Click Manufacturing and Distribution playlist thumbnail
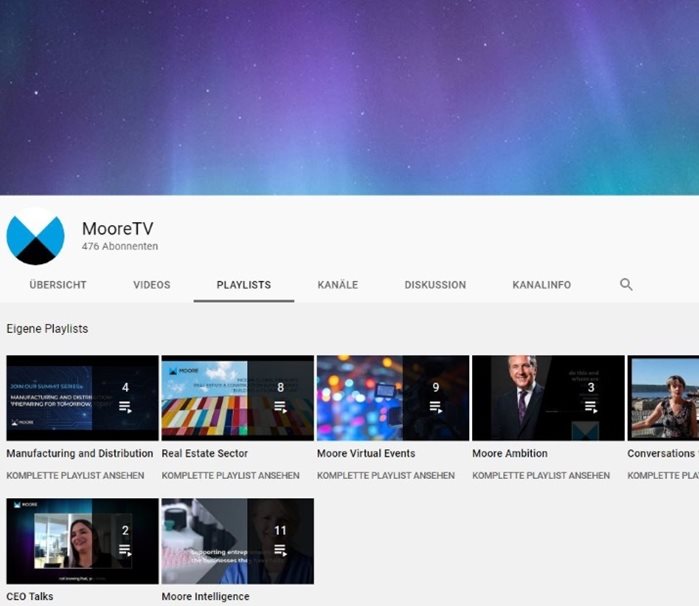Viewport: 699px width, 606px height. (82, 398)
